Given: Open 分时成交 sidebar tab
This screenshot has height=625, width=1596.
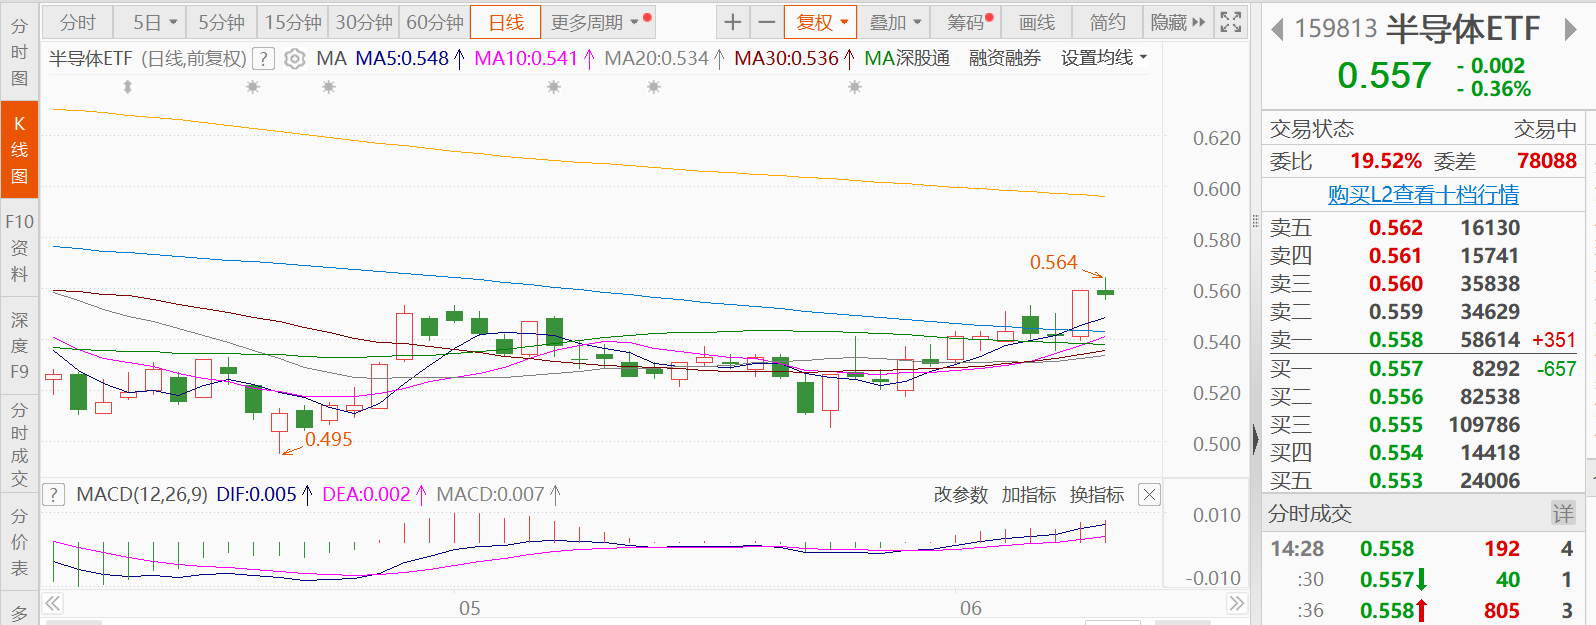Looking at the screenshot, I should point(19,445).
